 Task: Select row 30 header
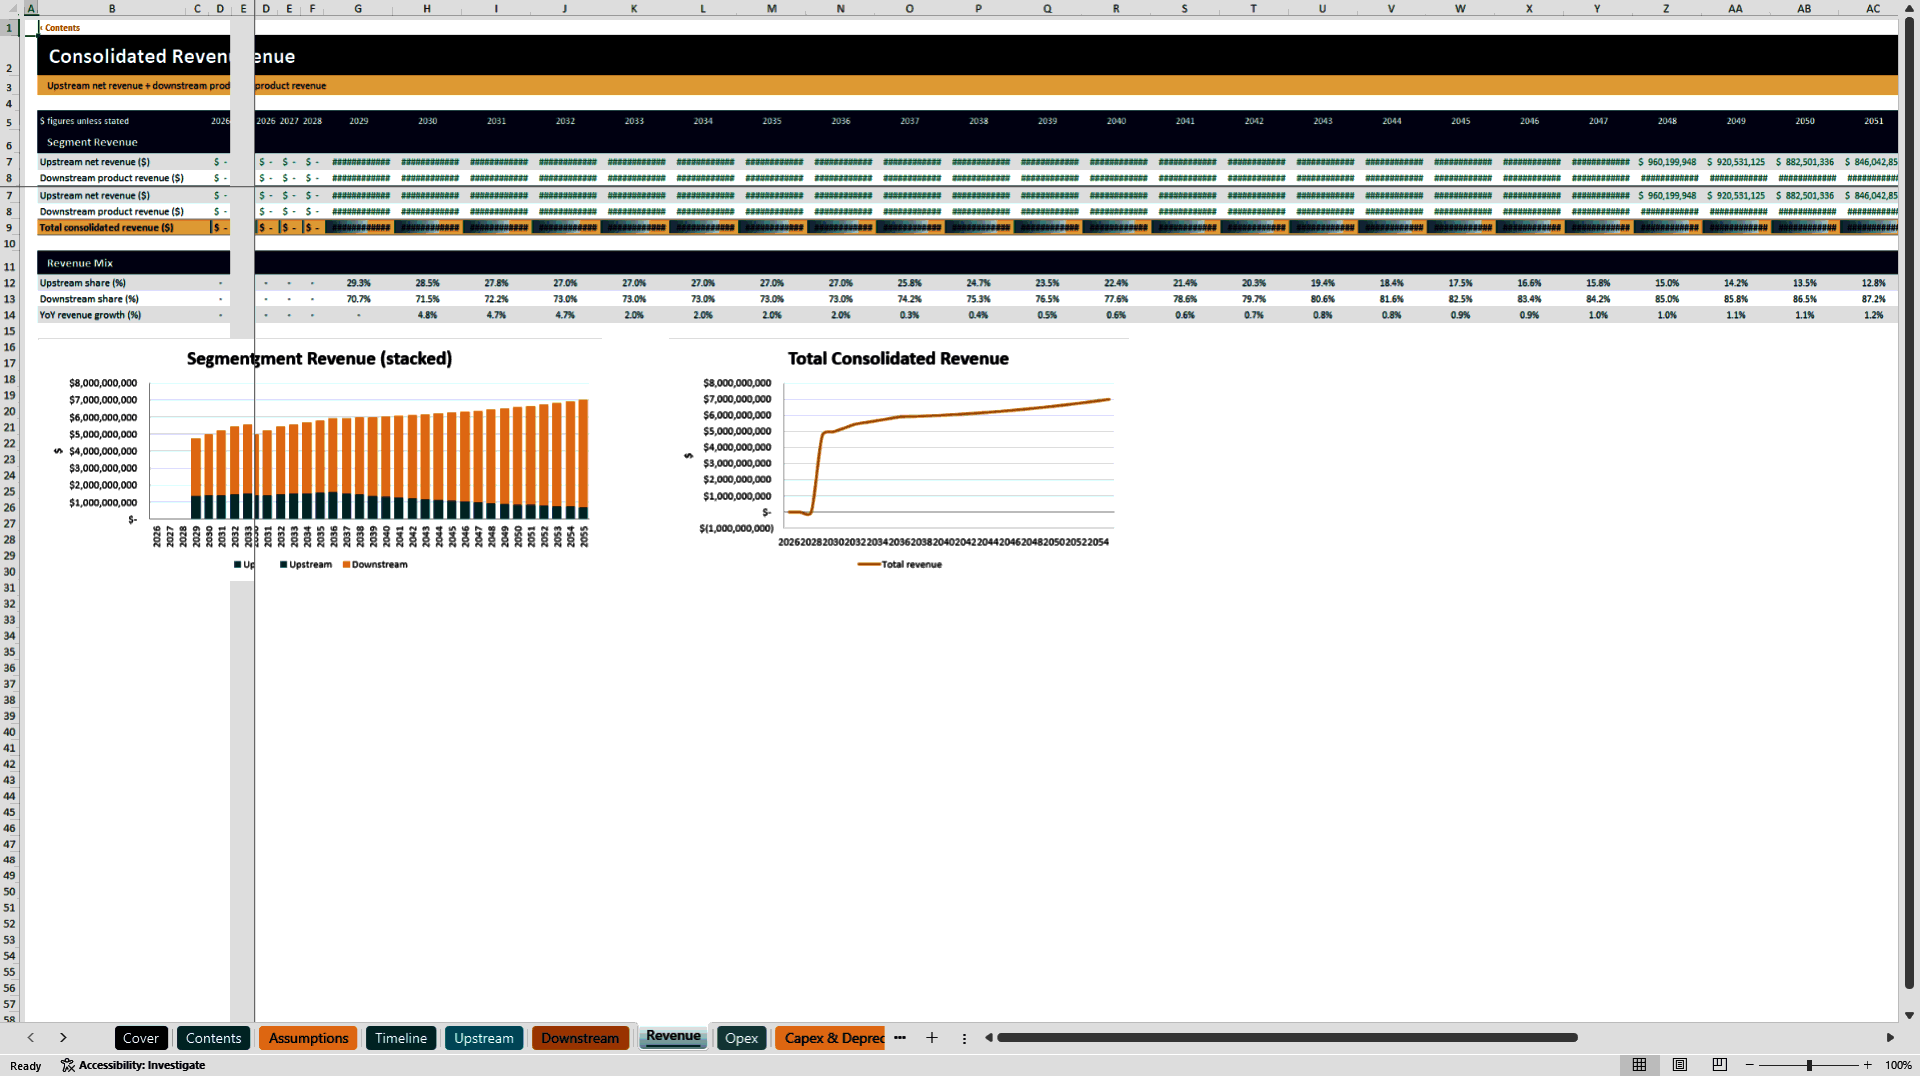pyautogui.click(x=10, y=572)
